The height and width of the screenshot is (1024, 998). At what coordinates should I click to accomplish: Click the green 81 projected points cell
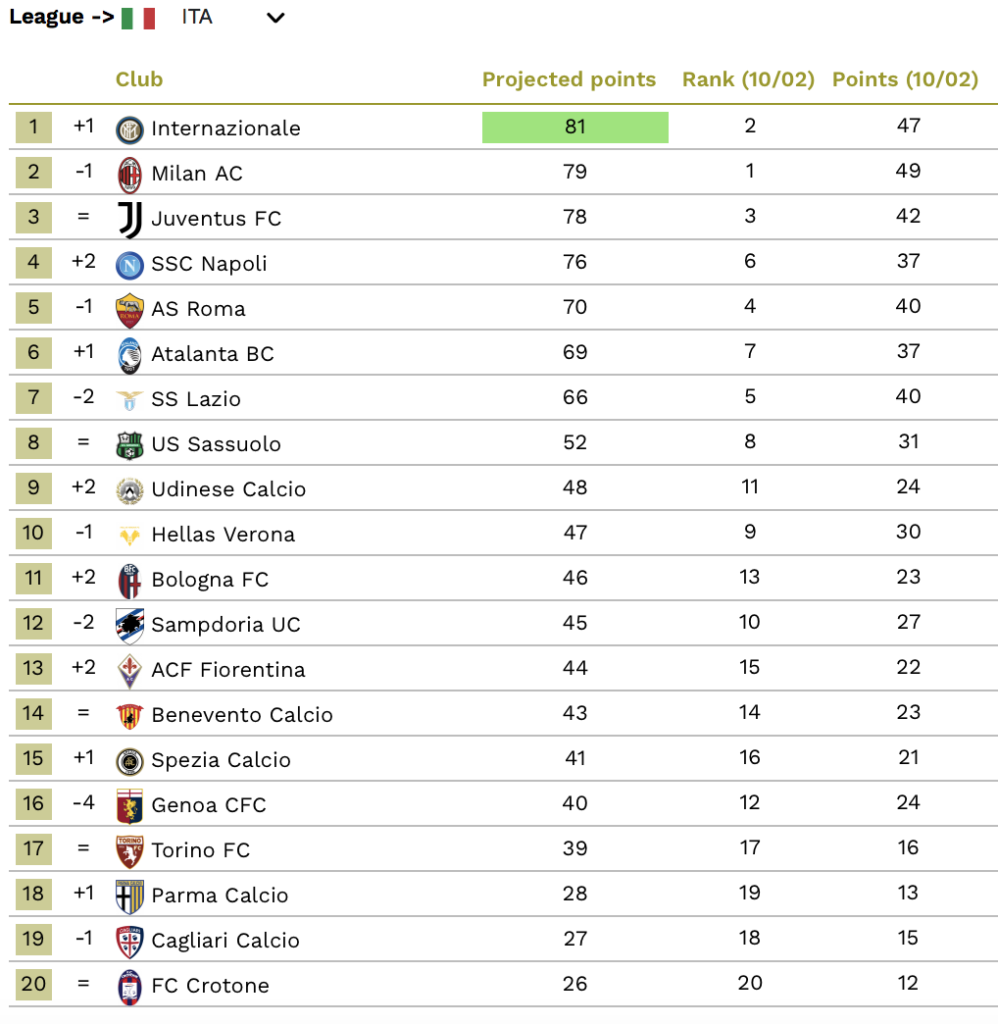[575, 127]
